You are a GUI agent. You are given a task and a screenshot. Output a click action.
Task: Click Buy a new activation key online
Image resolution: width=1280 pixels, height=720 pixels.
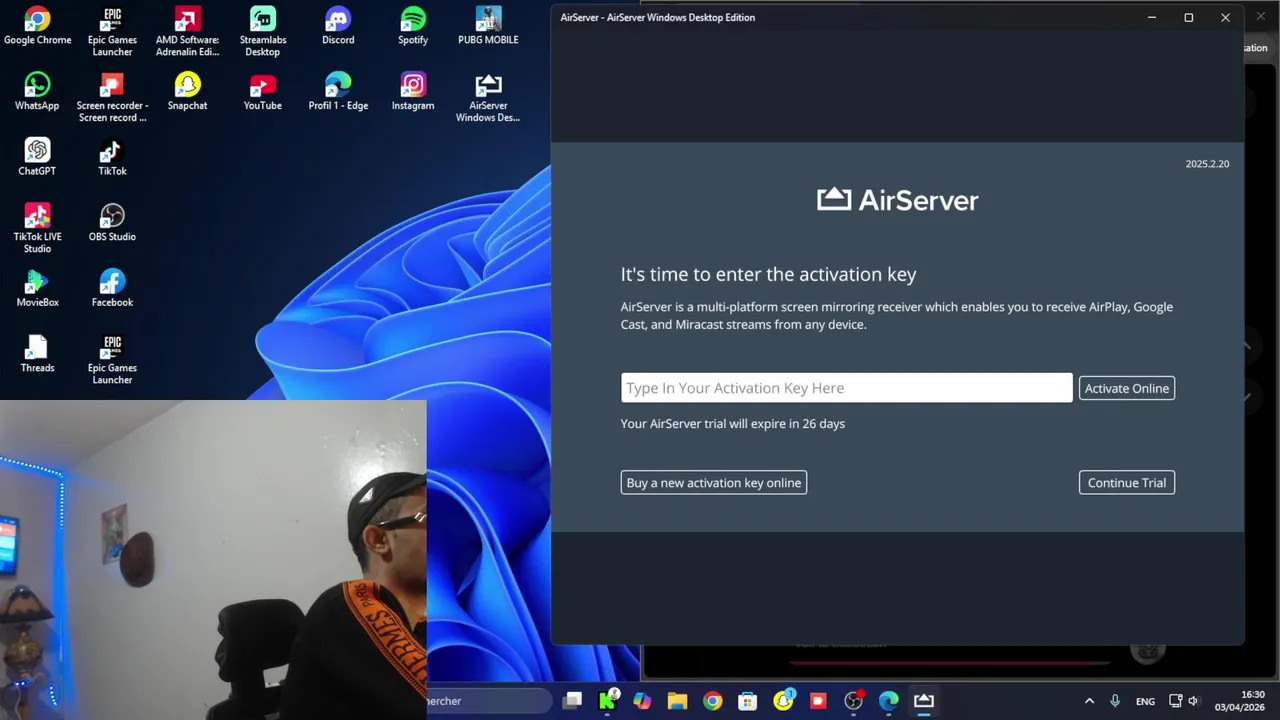point(713,482)
